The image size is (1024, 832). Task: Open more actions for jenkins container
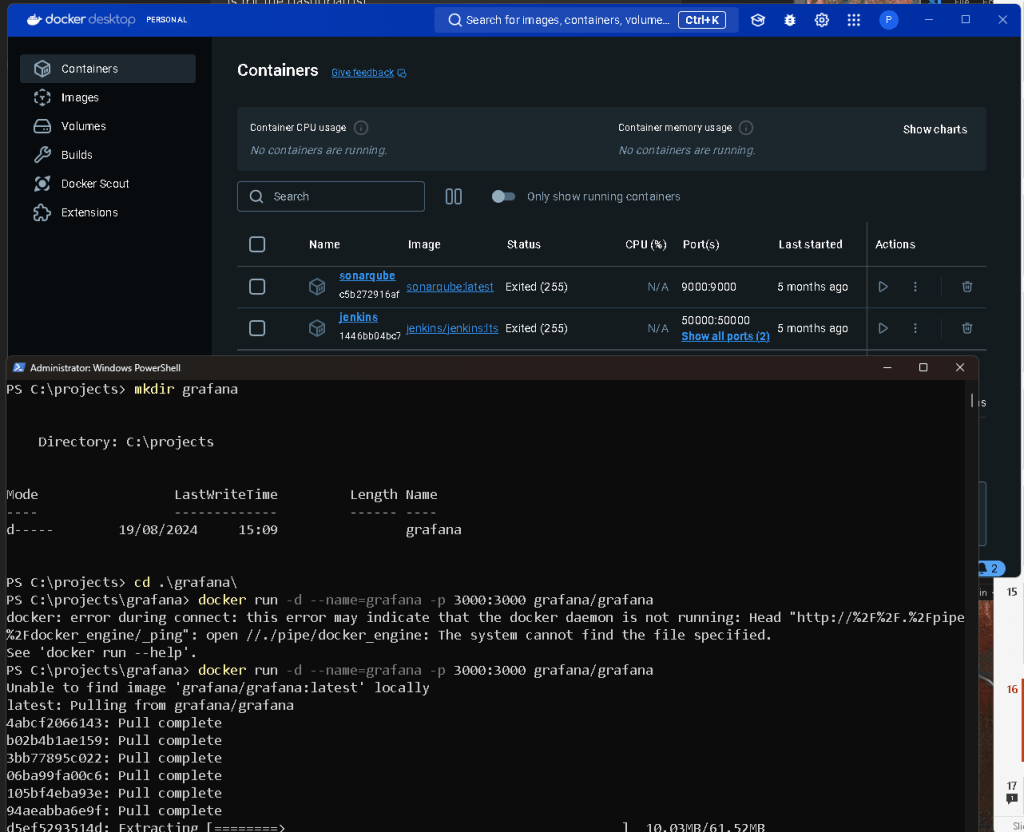tap(915, 328)
